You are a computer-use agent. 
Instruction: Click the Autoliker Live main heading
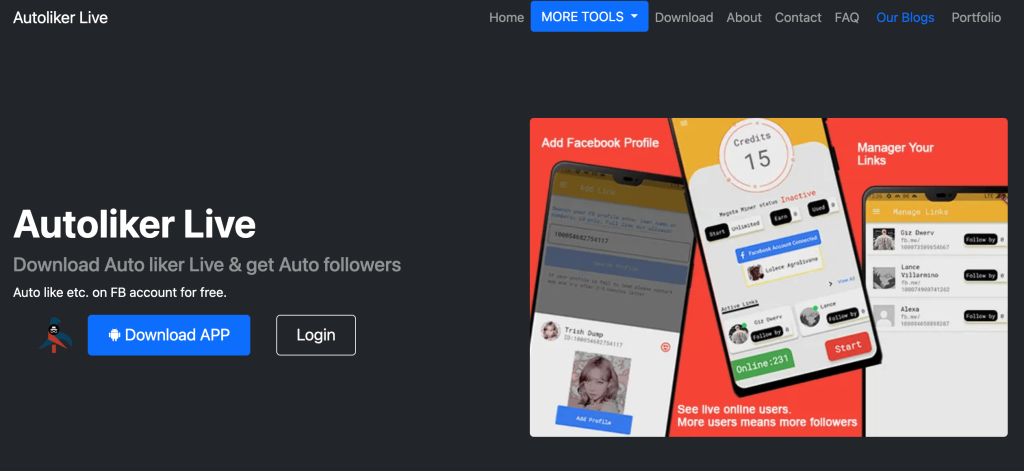point(135,224)
